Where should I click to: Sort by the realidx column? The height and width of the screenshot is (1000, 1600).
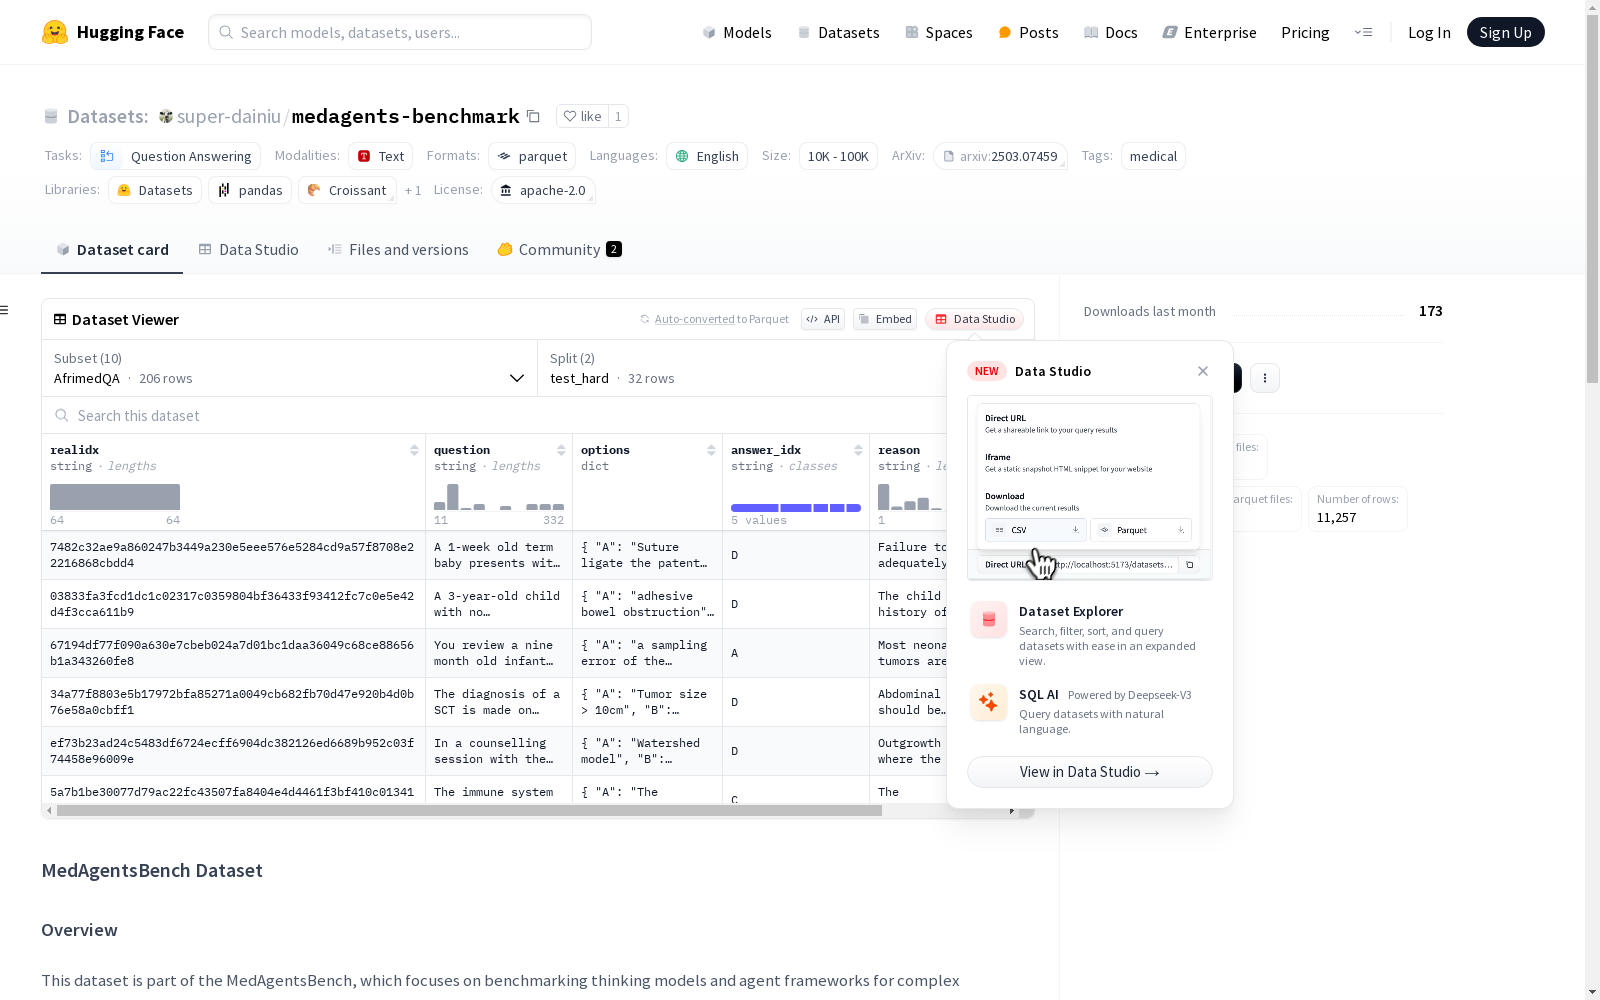tap(414, 450)
